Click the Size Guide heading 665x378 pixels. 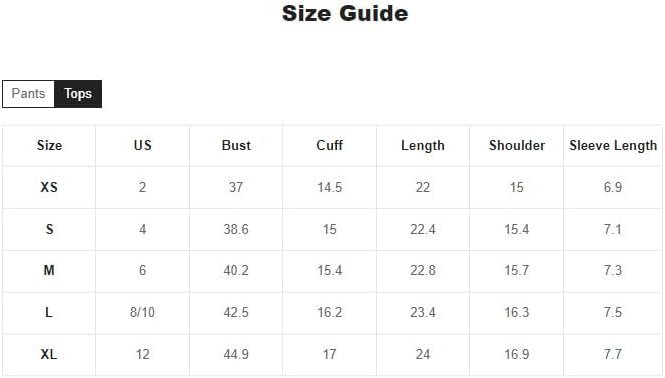[345, 13]
